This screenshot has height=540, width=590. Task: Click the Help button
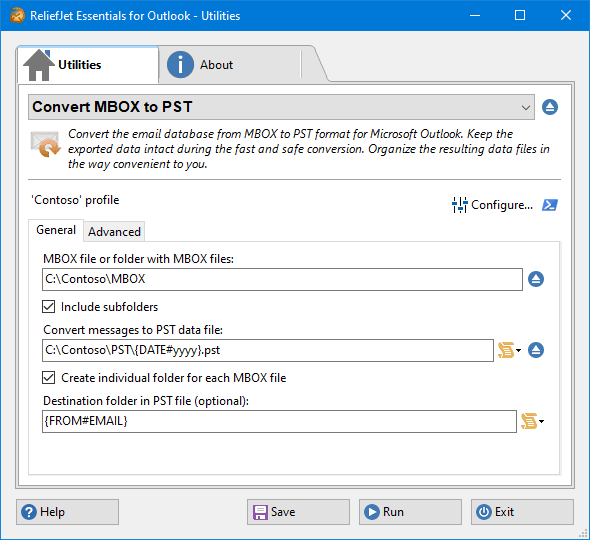click(x=67, y=512)
